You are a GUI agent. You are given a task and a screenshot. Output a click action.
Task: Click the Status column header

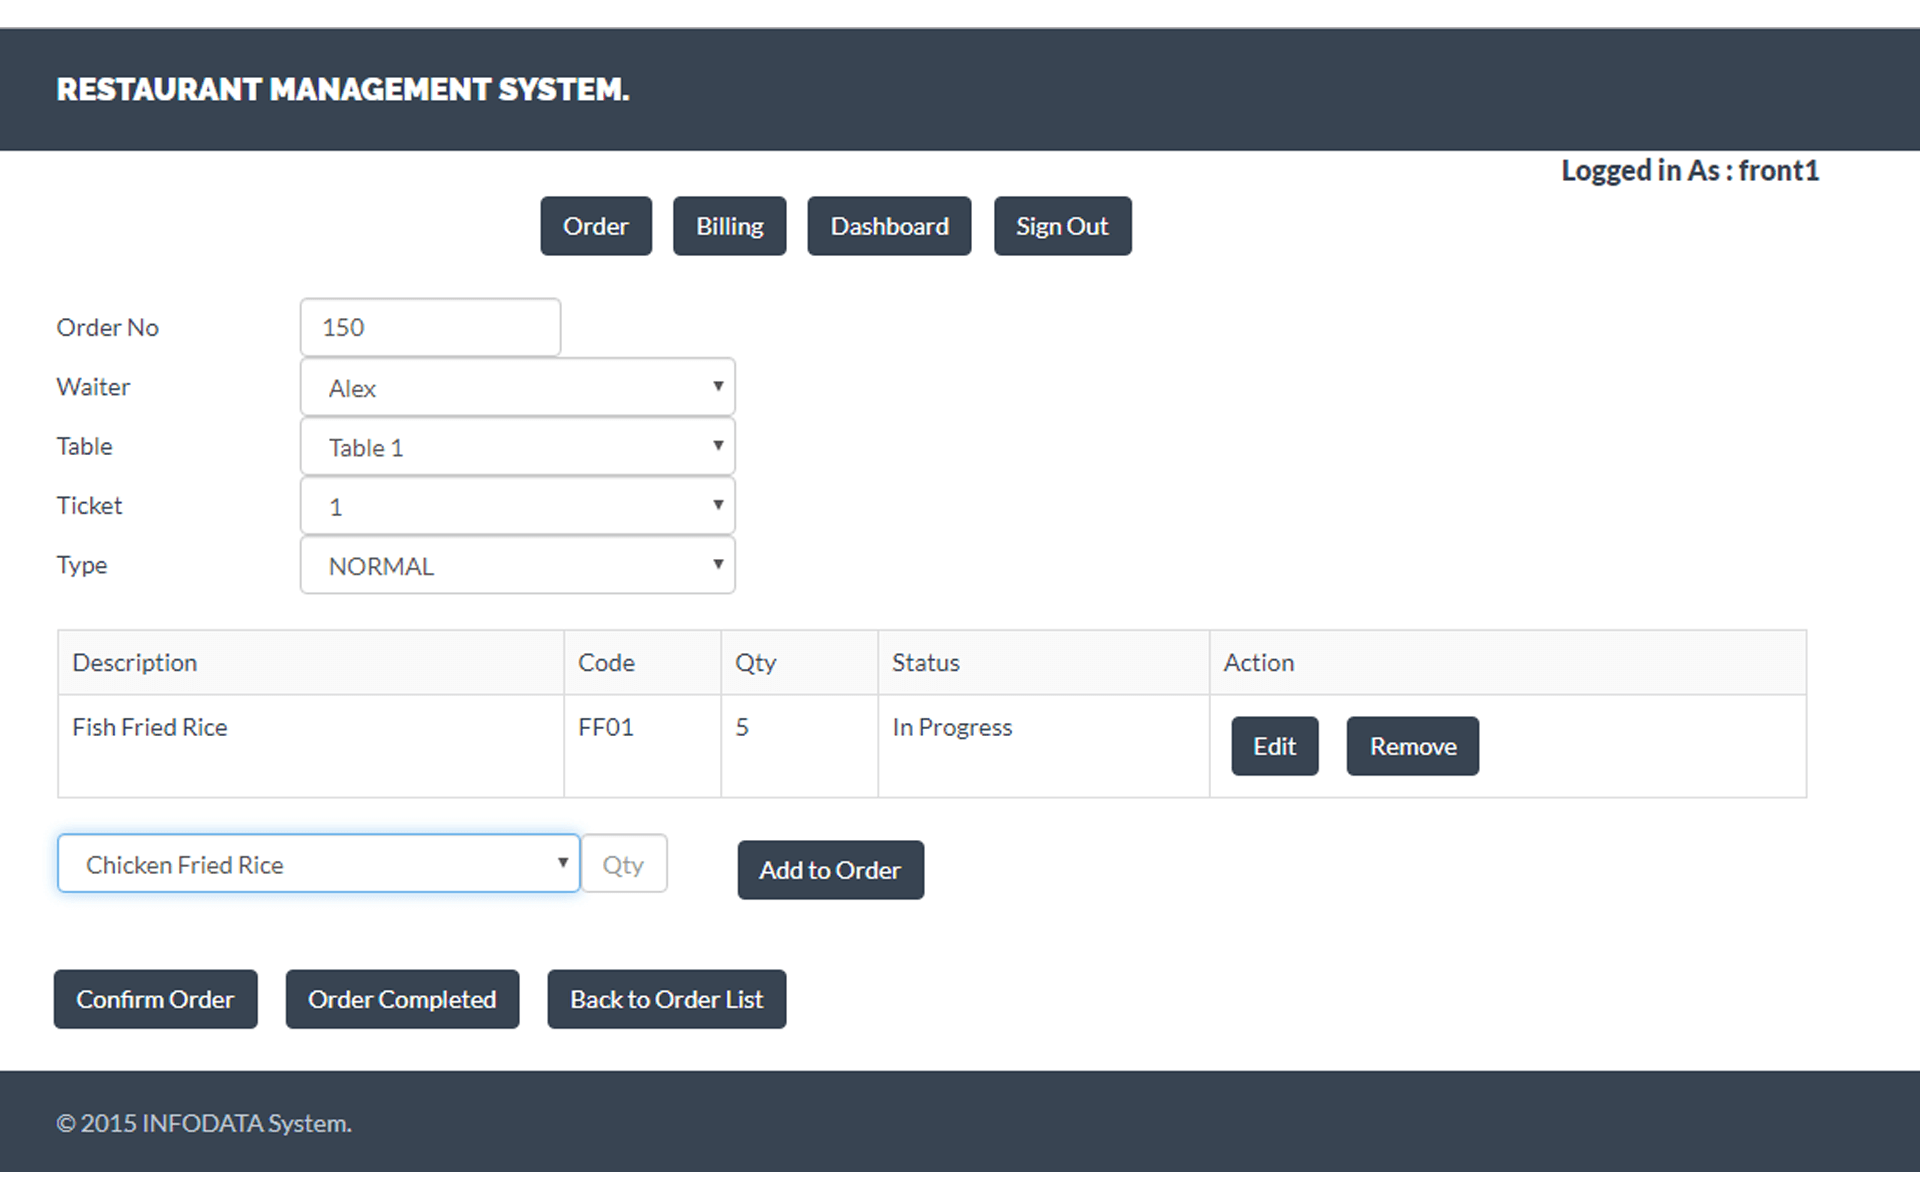(925, 663)
